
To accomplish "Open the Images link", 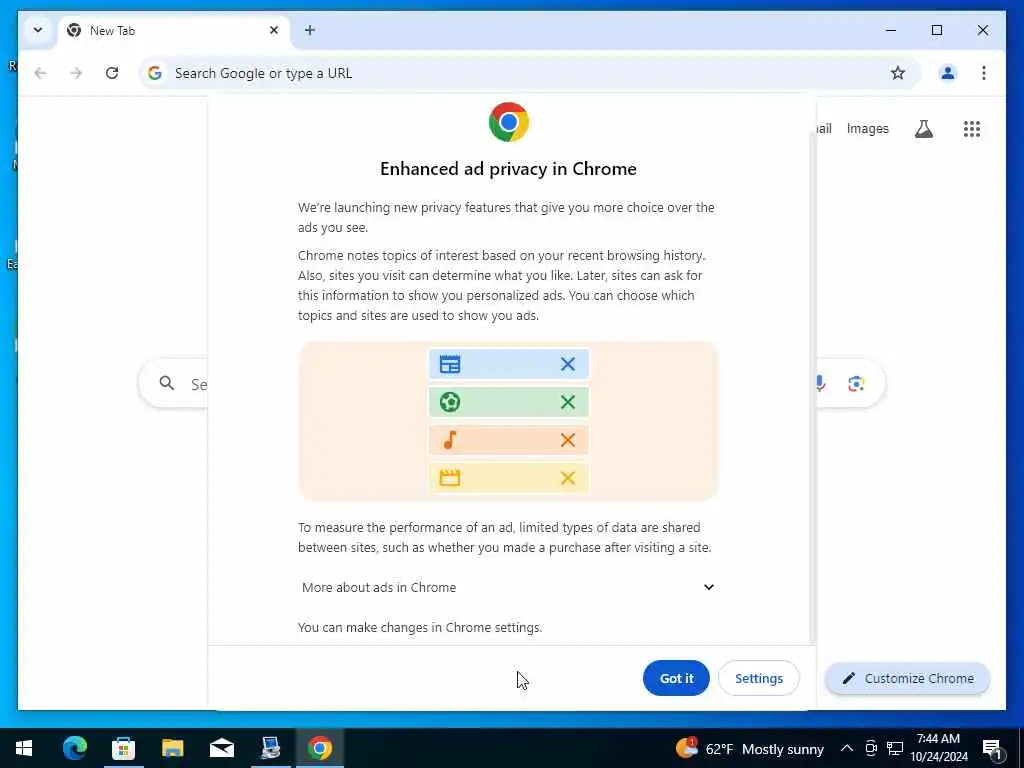I will pyautogui.click(x=867, y=129).
